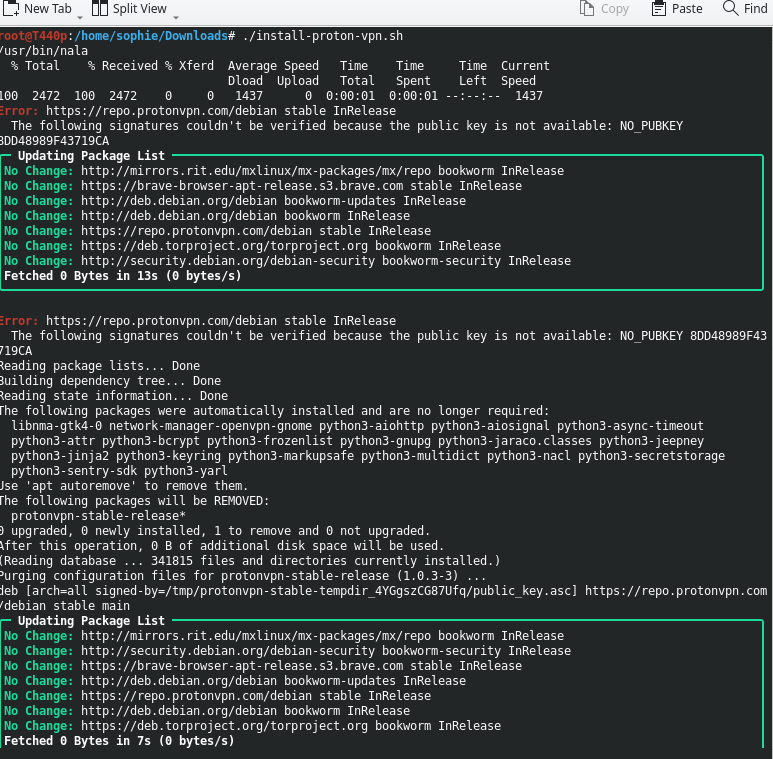
Task: Click the 'python3-keyring' package name
Action: (x=168, y=456)
